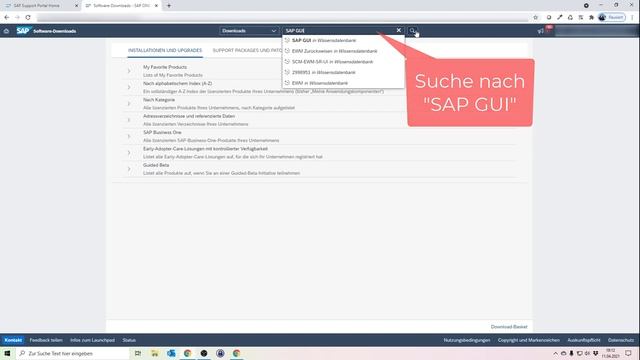Click the Windows taskbar search box
The height and width of the screenshot is (360, 640).
click(x=73, y=353)
